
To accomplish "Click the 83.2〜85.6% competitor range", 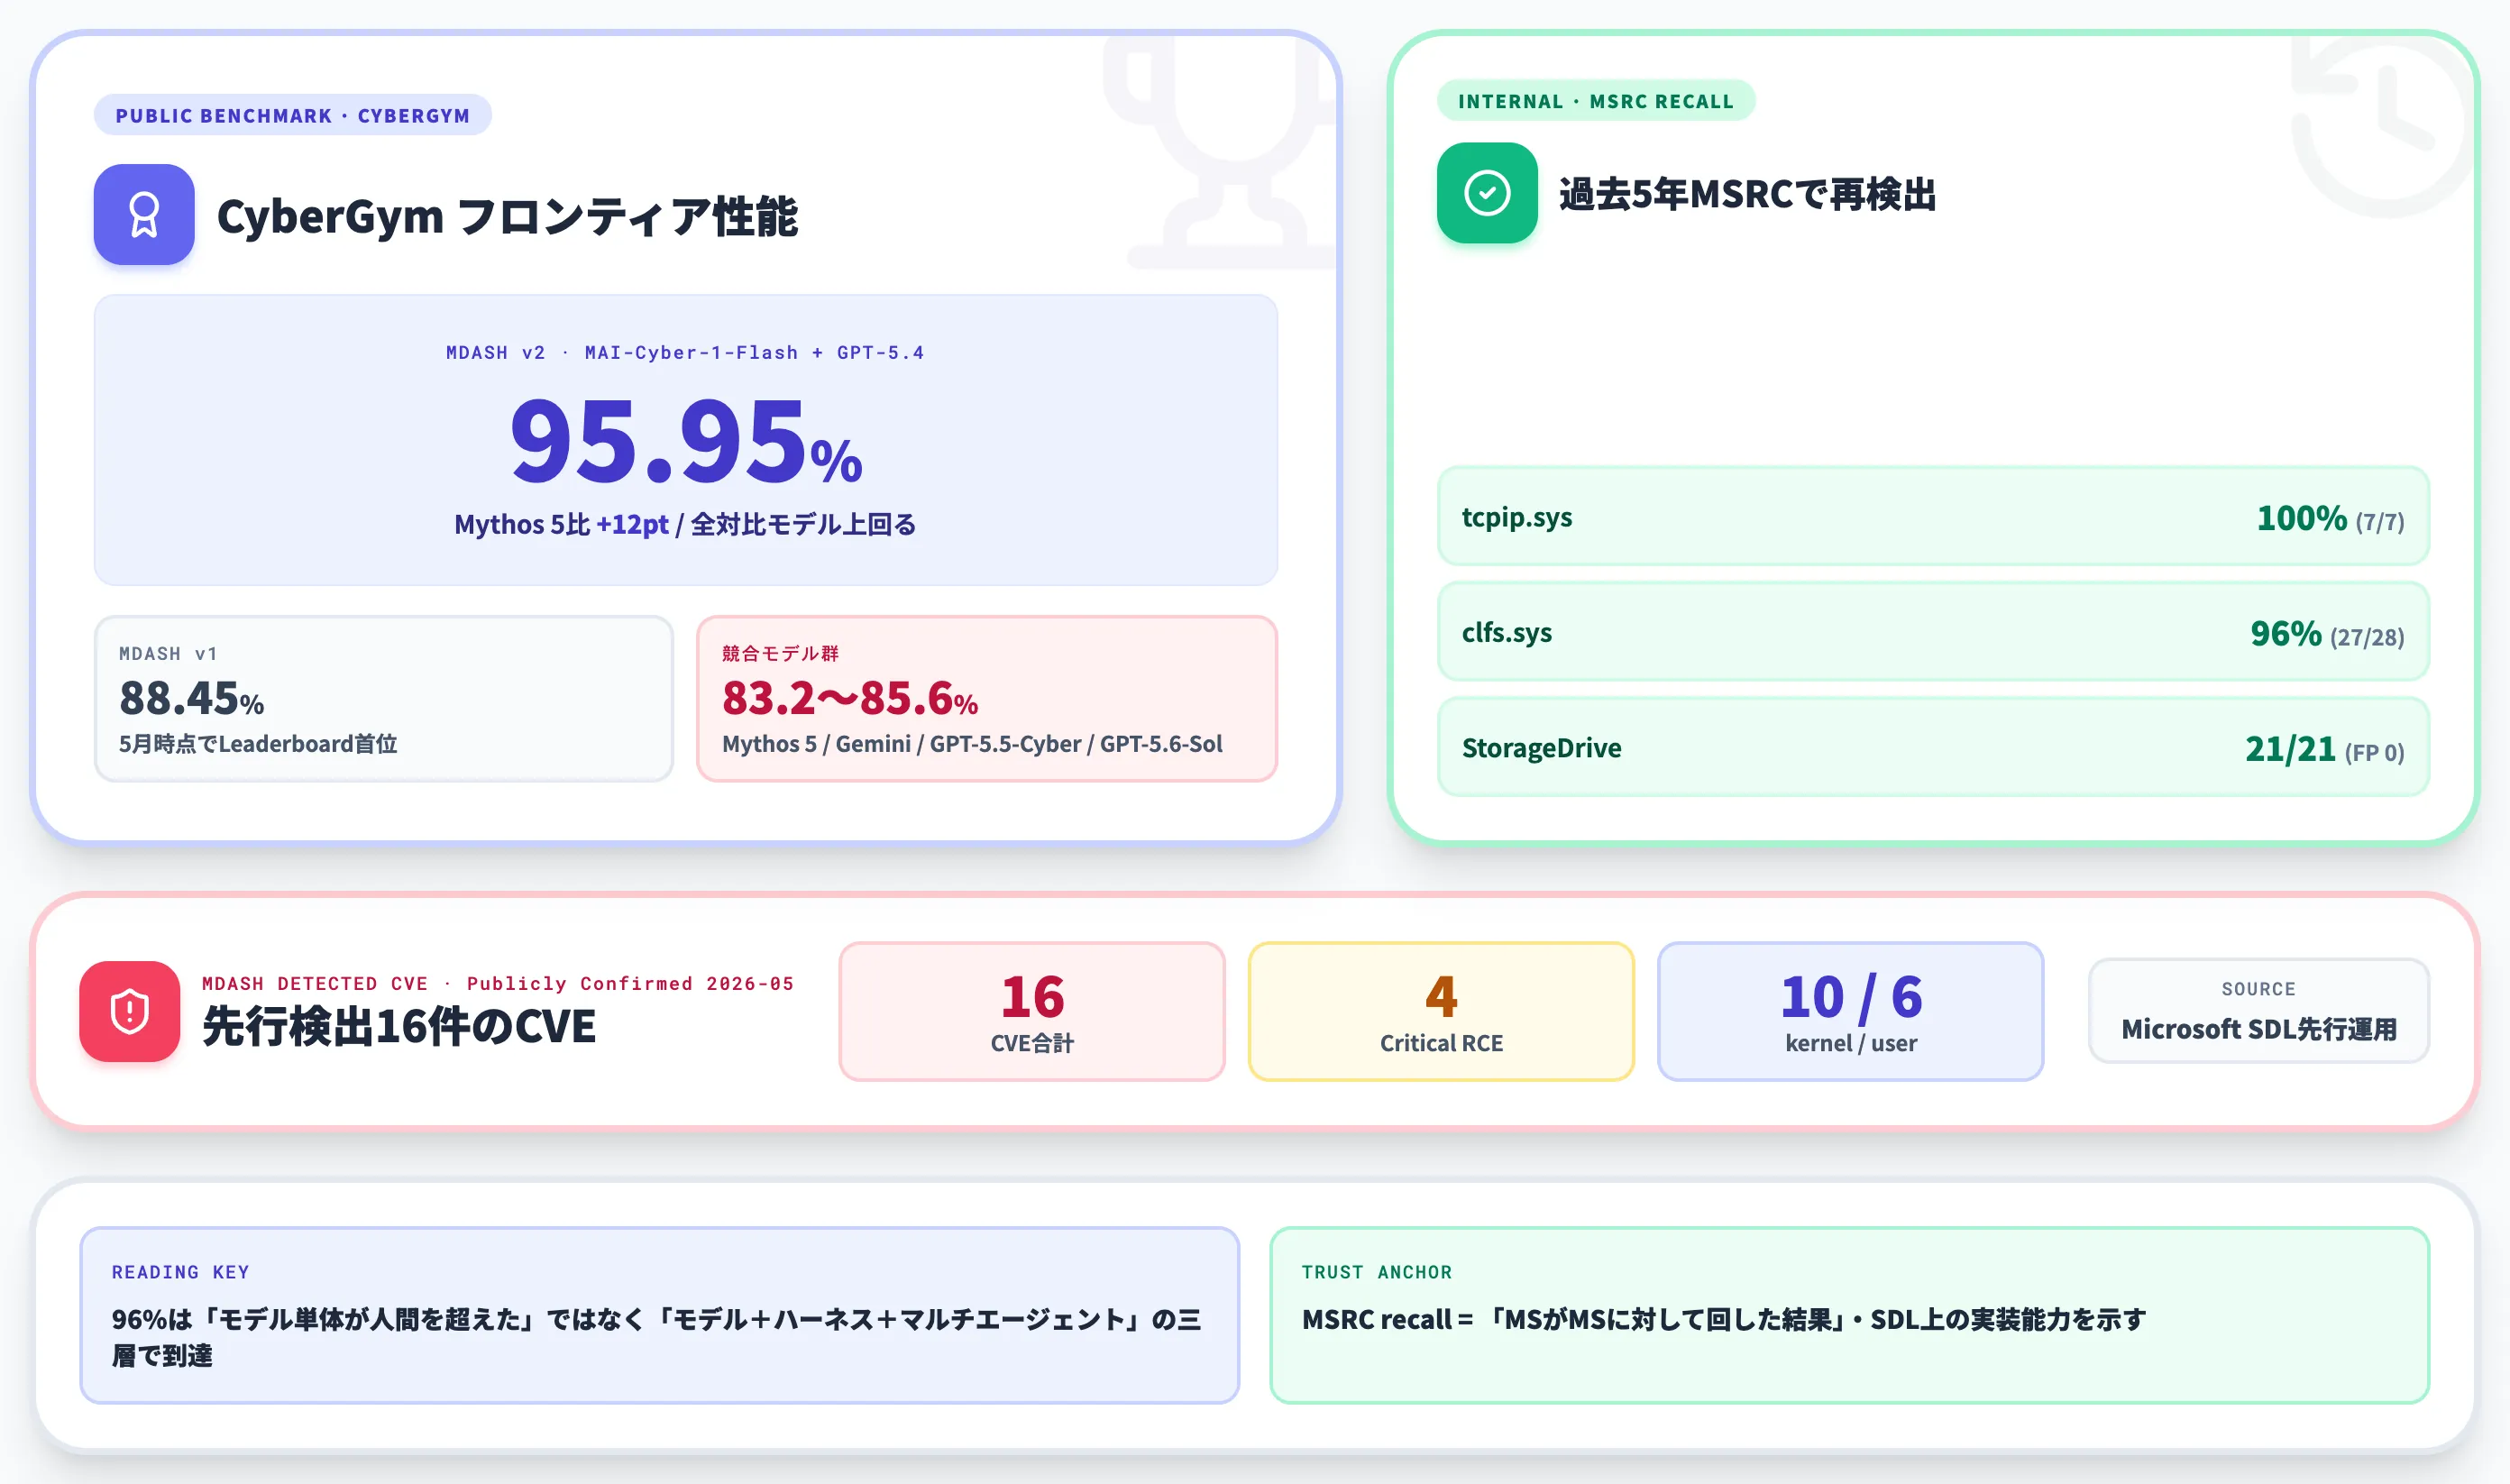I will tap(850, 698).
